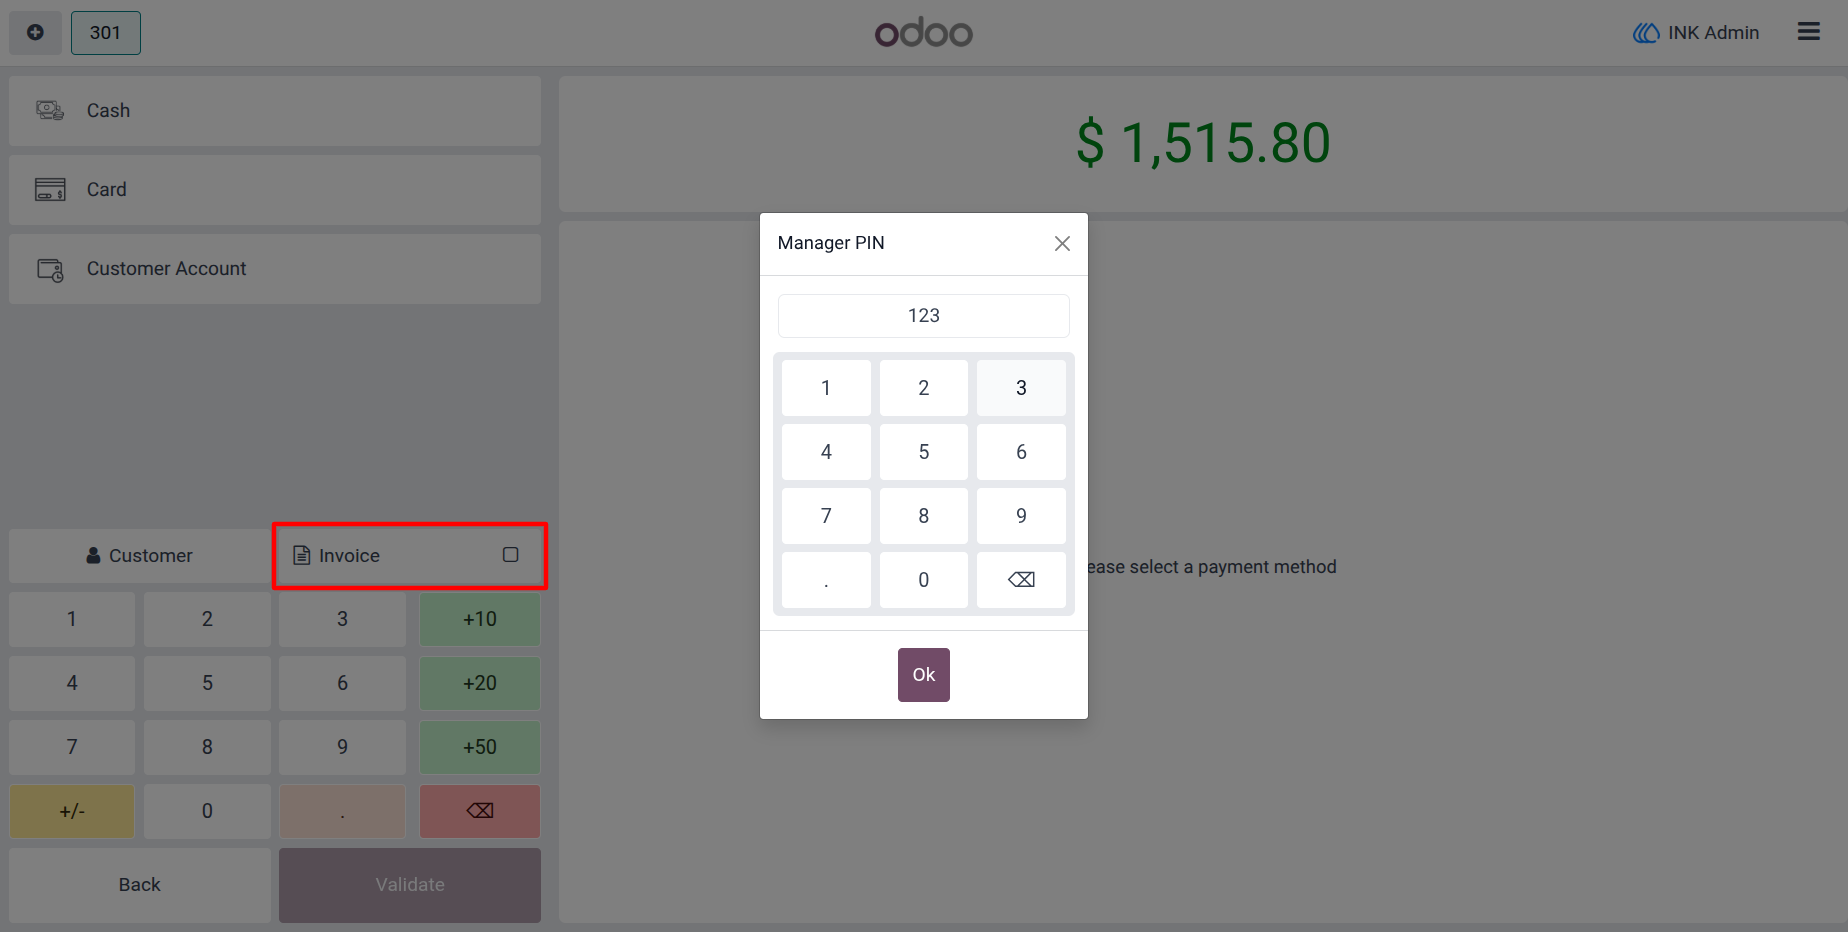Go Back from the payment screen
The width and height of the screenshot is (1848, 932).
140,885
